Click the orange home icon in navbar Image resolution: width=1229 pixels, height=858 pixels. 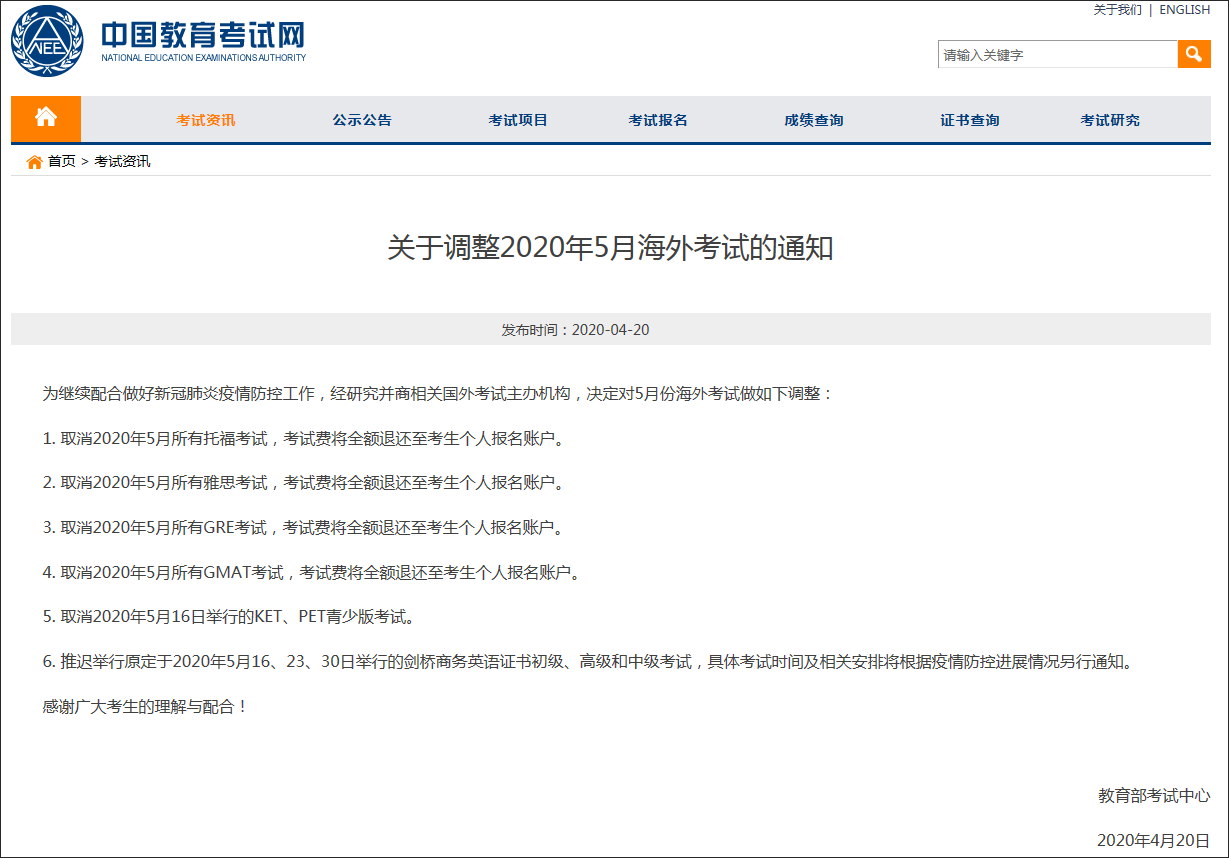click(46, 118)
